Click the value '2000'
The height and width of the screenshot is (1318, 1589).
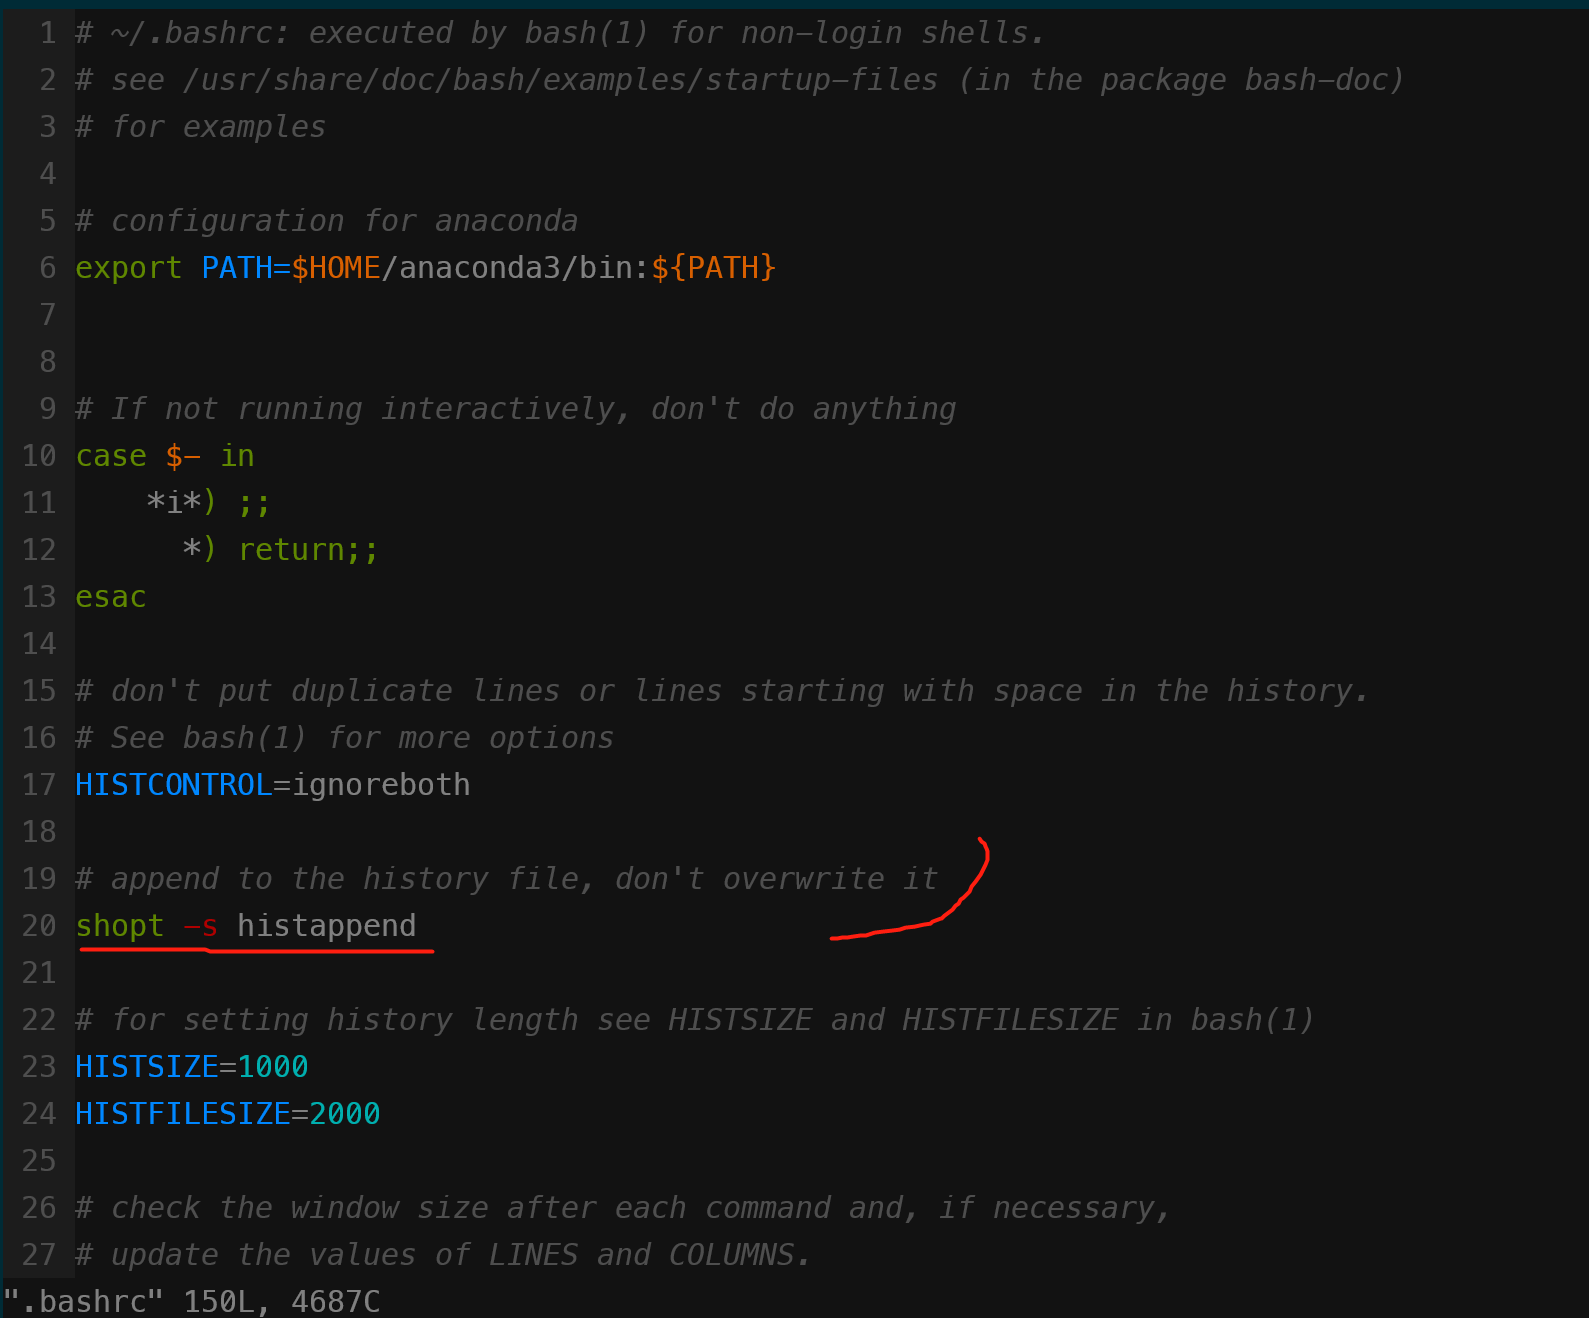point(345,1114)
